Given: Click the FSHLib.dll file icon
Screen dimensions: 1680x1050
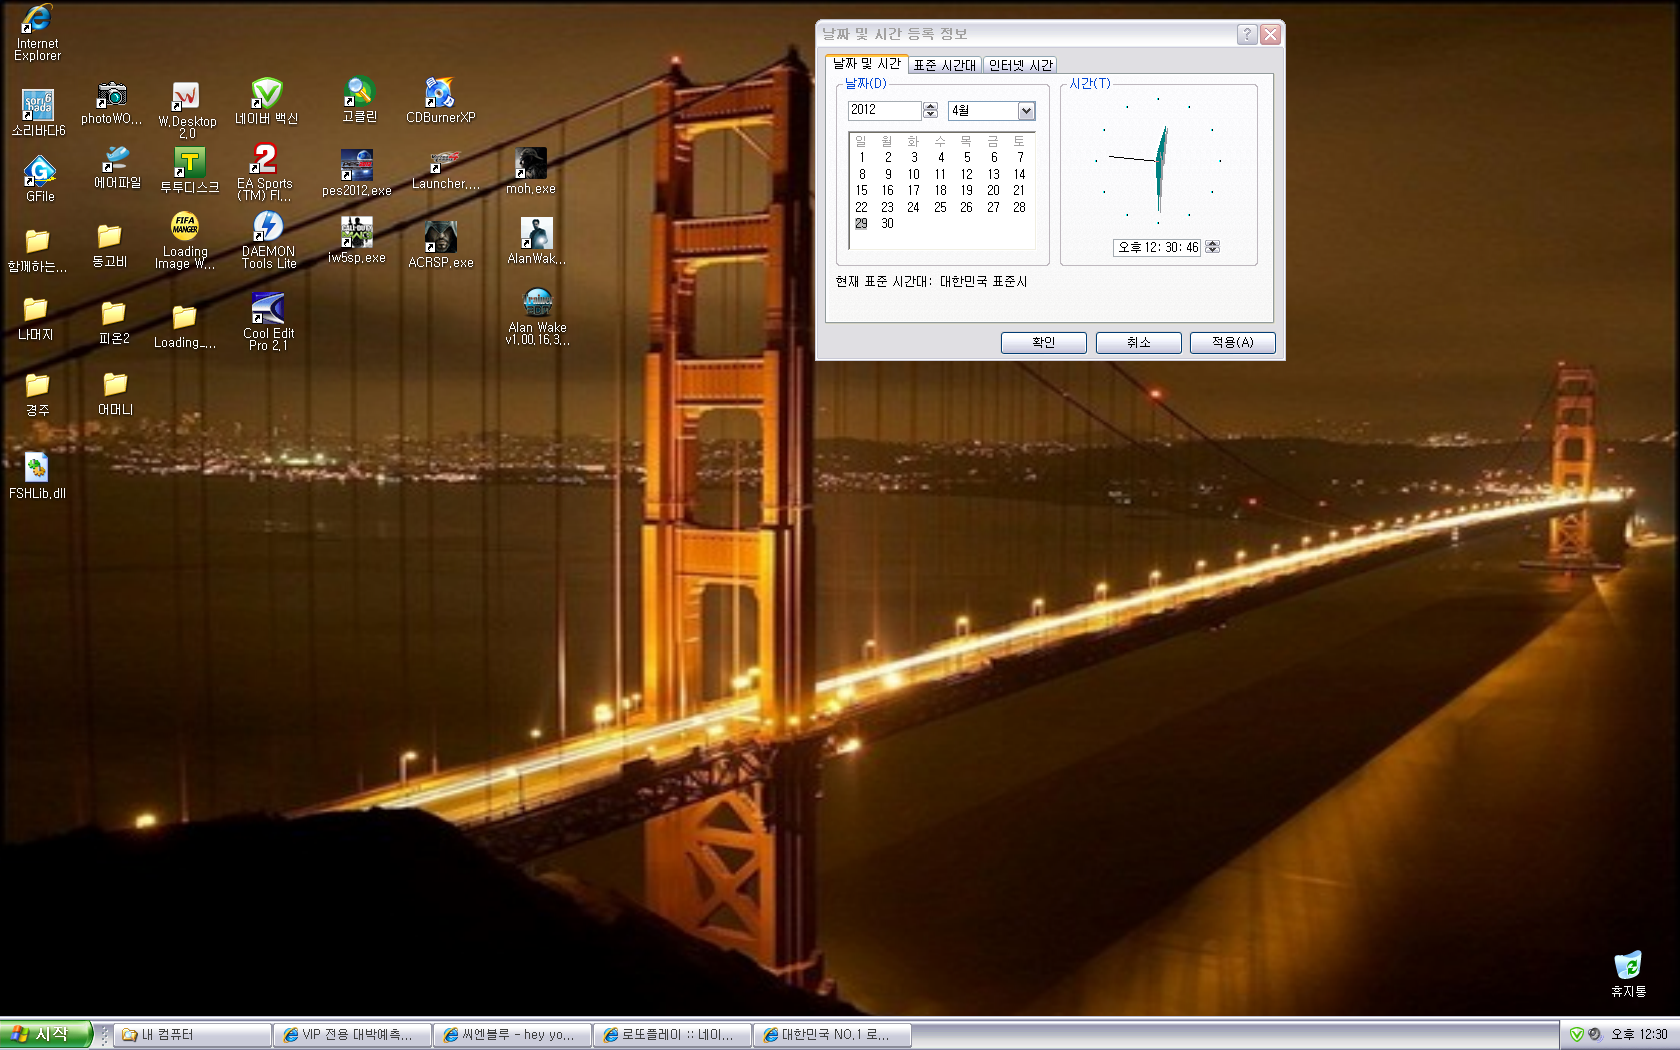Looking at the screenshot, I should coord(37,468).
